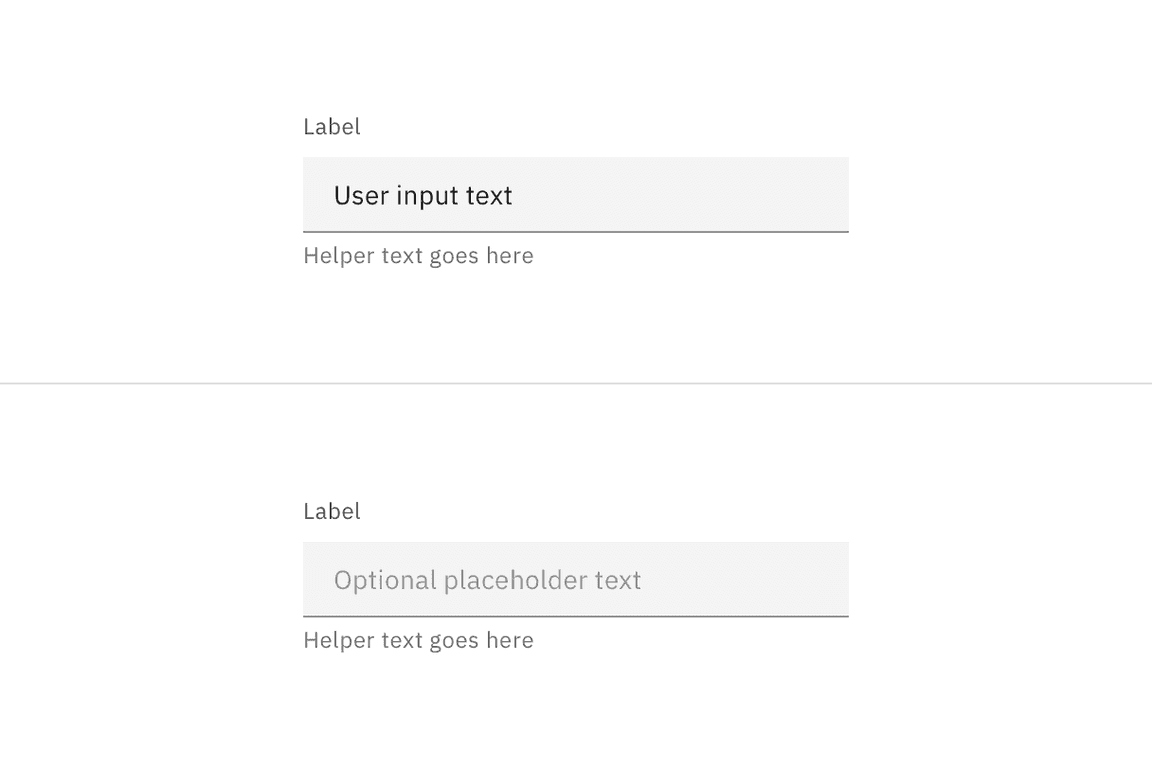
Task: Click the placeholder text itself
Action: point(488,579)
